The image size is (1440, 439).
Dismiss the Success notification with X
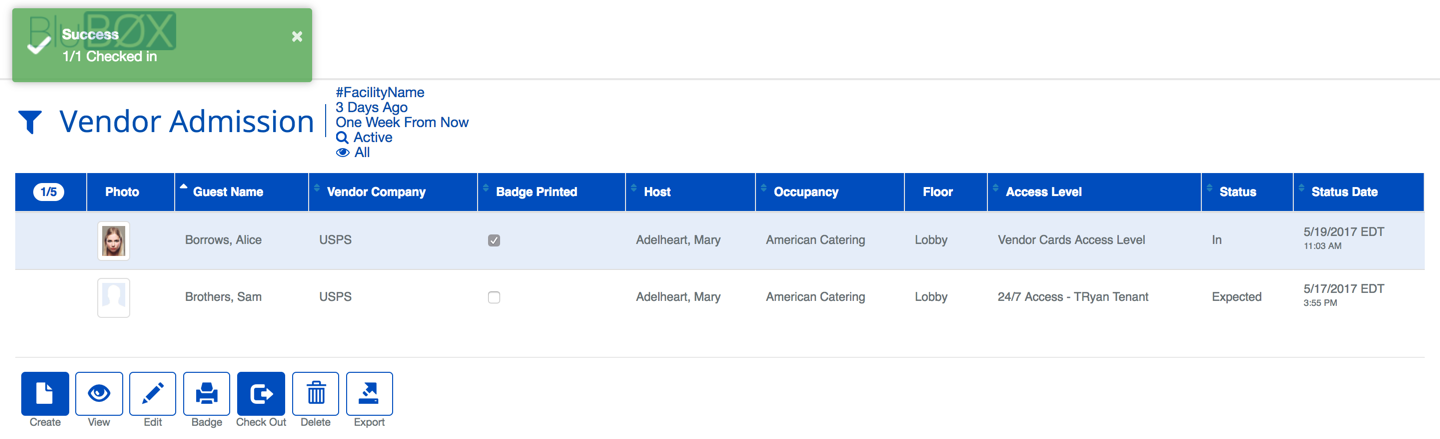(297, 36)
